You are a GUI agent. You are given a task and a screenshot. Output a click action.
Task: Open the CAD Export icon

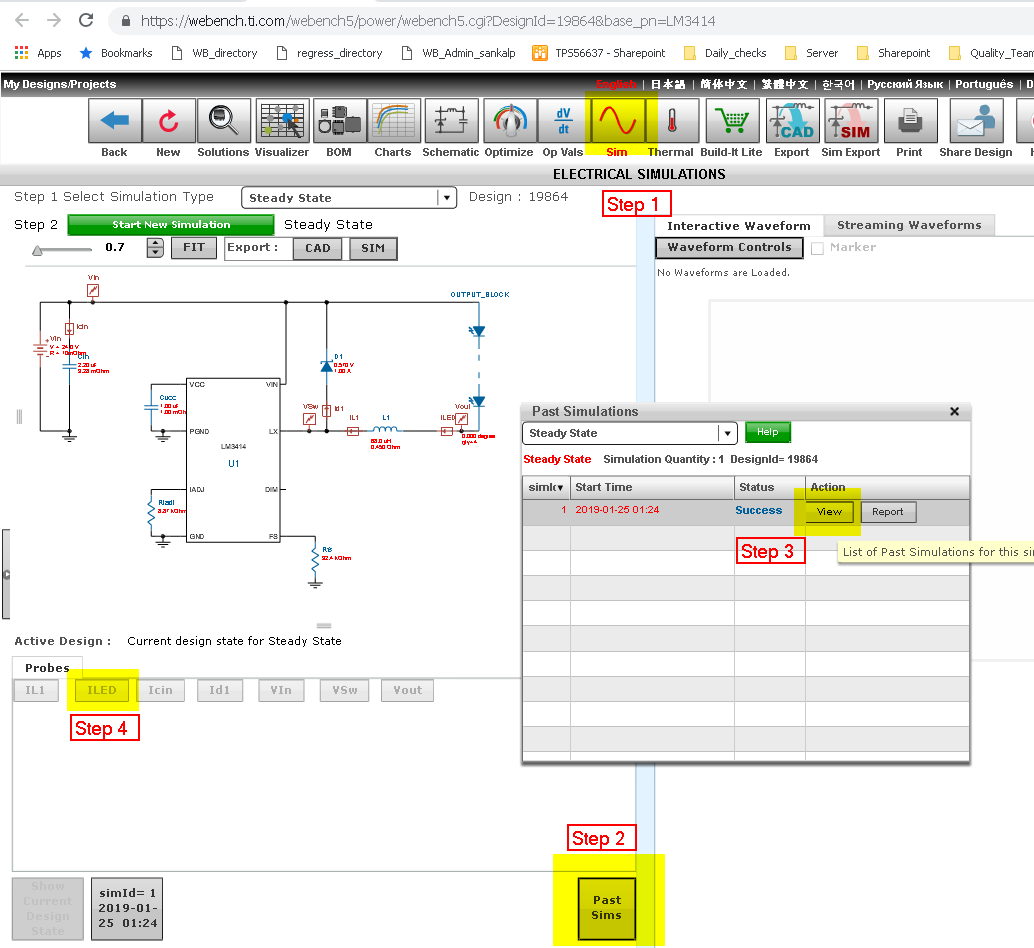coord(793,121)
